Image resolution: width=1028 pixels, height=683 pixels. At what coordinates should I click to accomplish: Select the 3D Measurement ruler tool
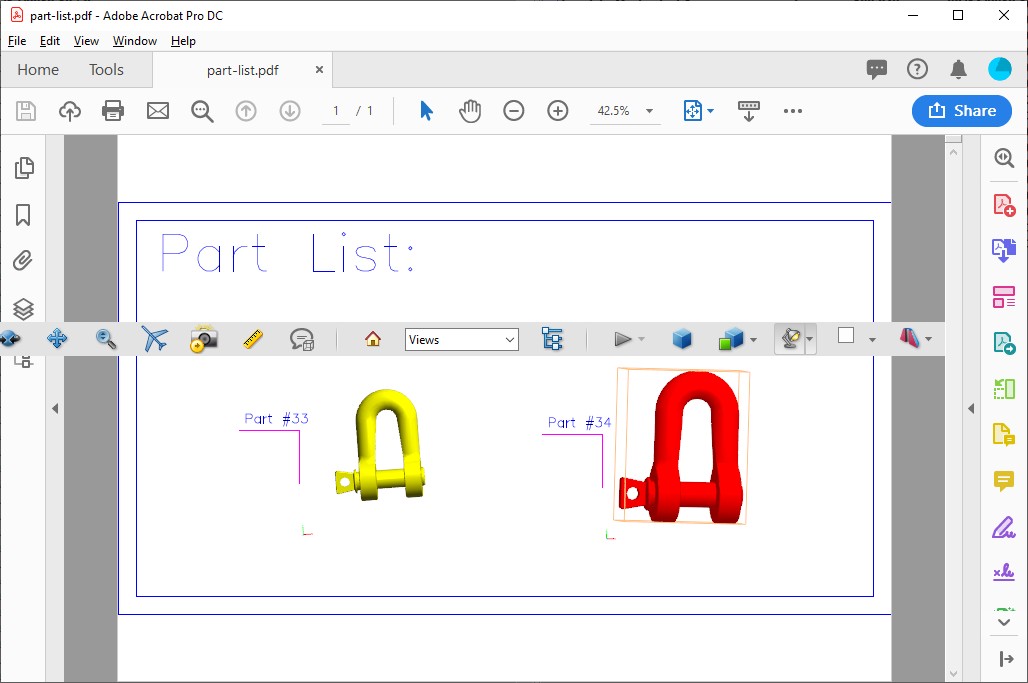(x=252, y=339)
